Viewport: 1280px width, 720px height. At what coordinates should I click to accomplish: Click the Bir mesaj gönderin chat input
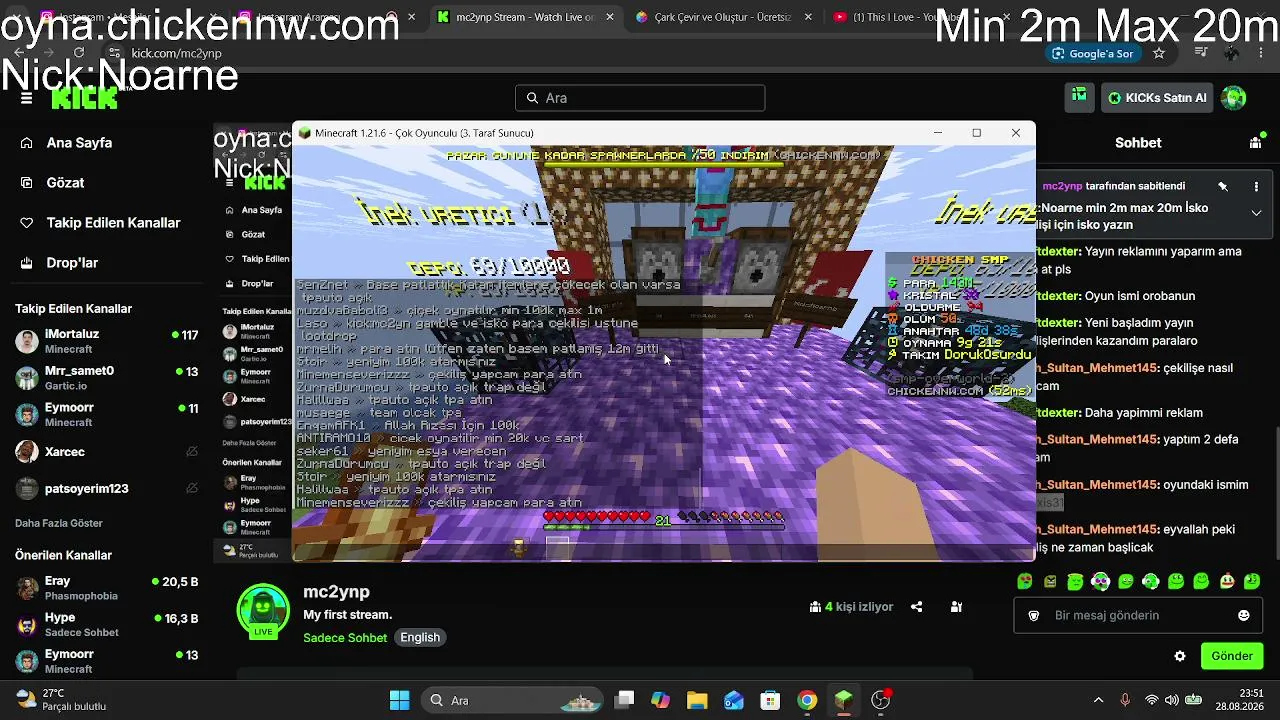pyautogui.click(x=1140, y=615)
